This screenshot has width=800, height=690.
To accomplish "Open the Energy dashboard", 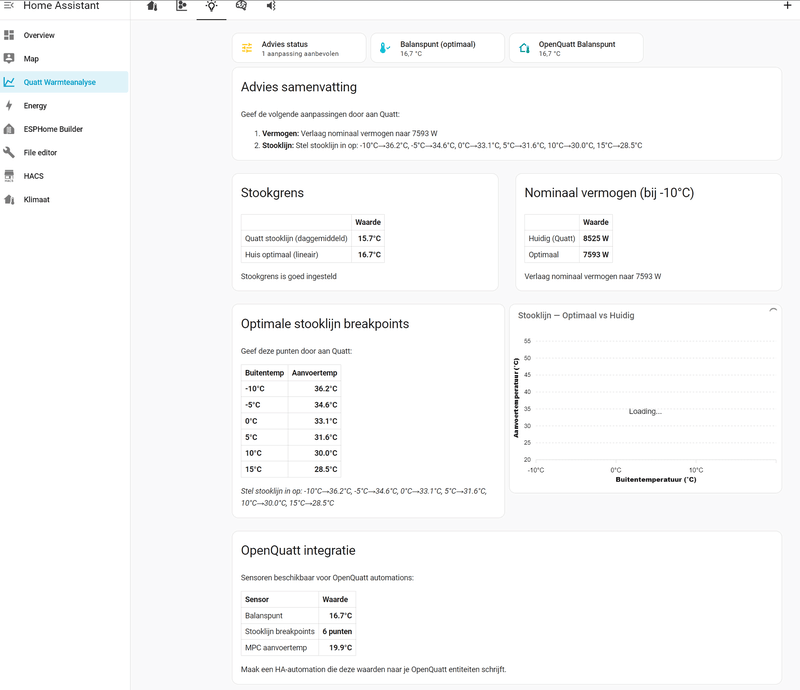I will 65,106.
